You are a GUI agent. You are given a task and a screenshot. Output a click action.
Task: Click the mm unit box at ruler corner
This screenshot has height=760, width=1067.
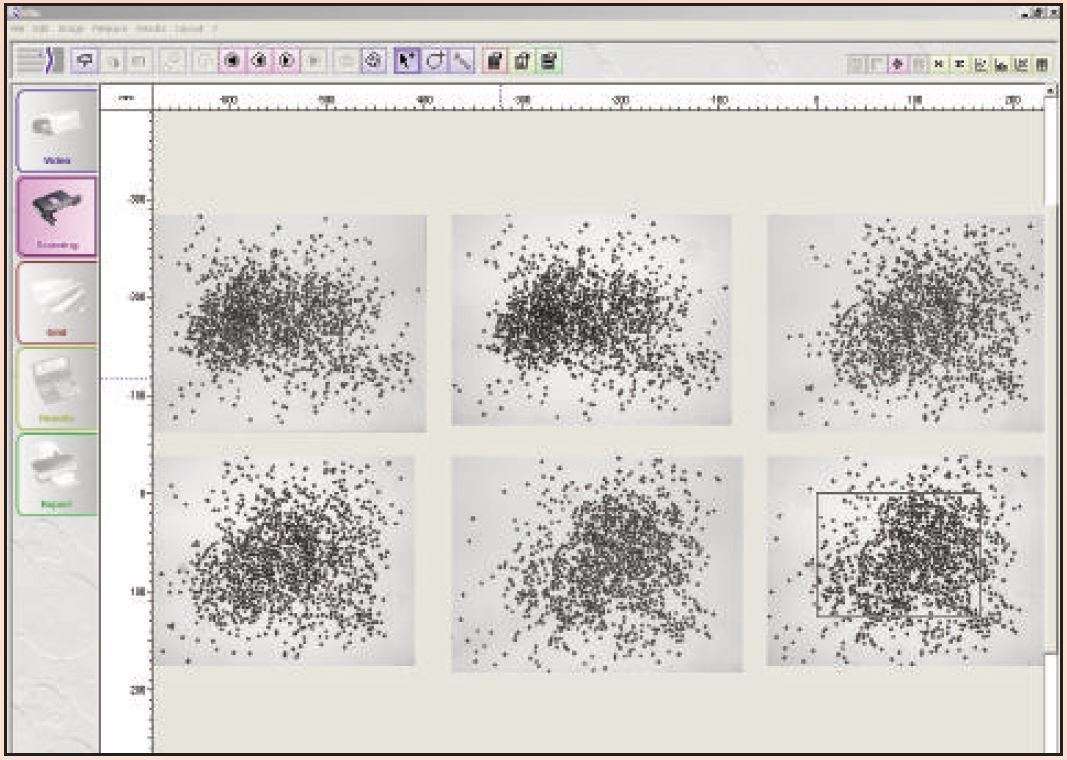pos(126,97)
